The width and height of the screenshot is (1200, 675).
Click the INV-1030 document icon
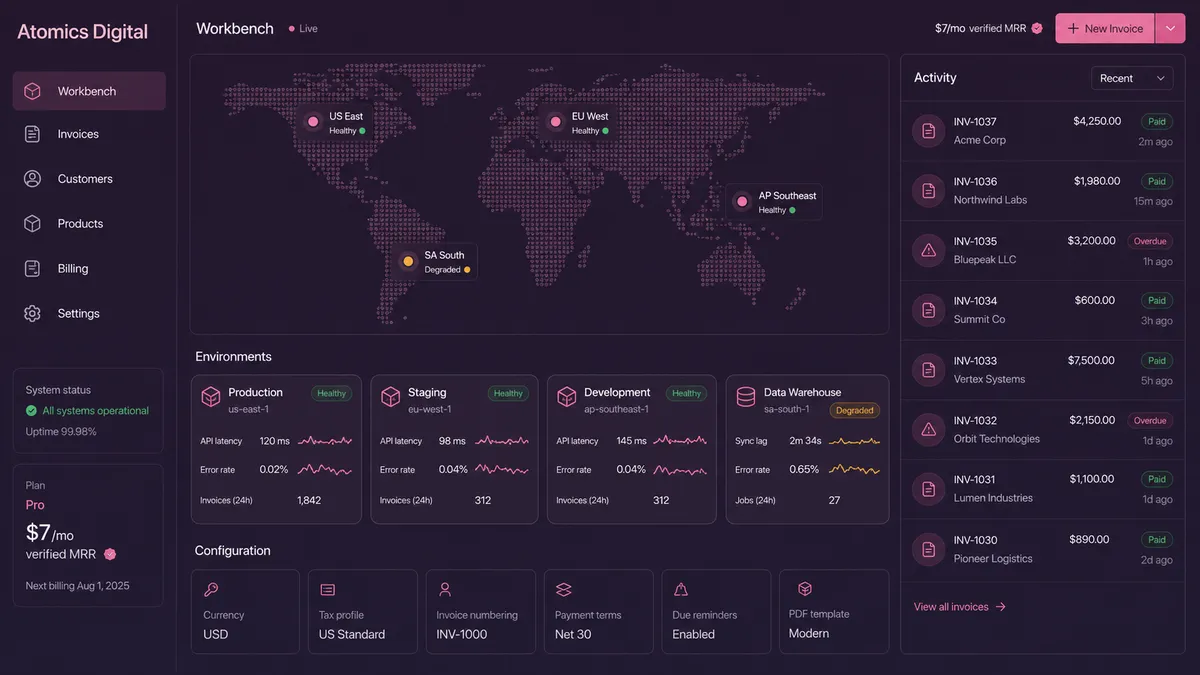(929, 549)
